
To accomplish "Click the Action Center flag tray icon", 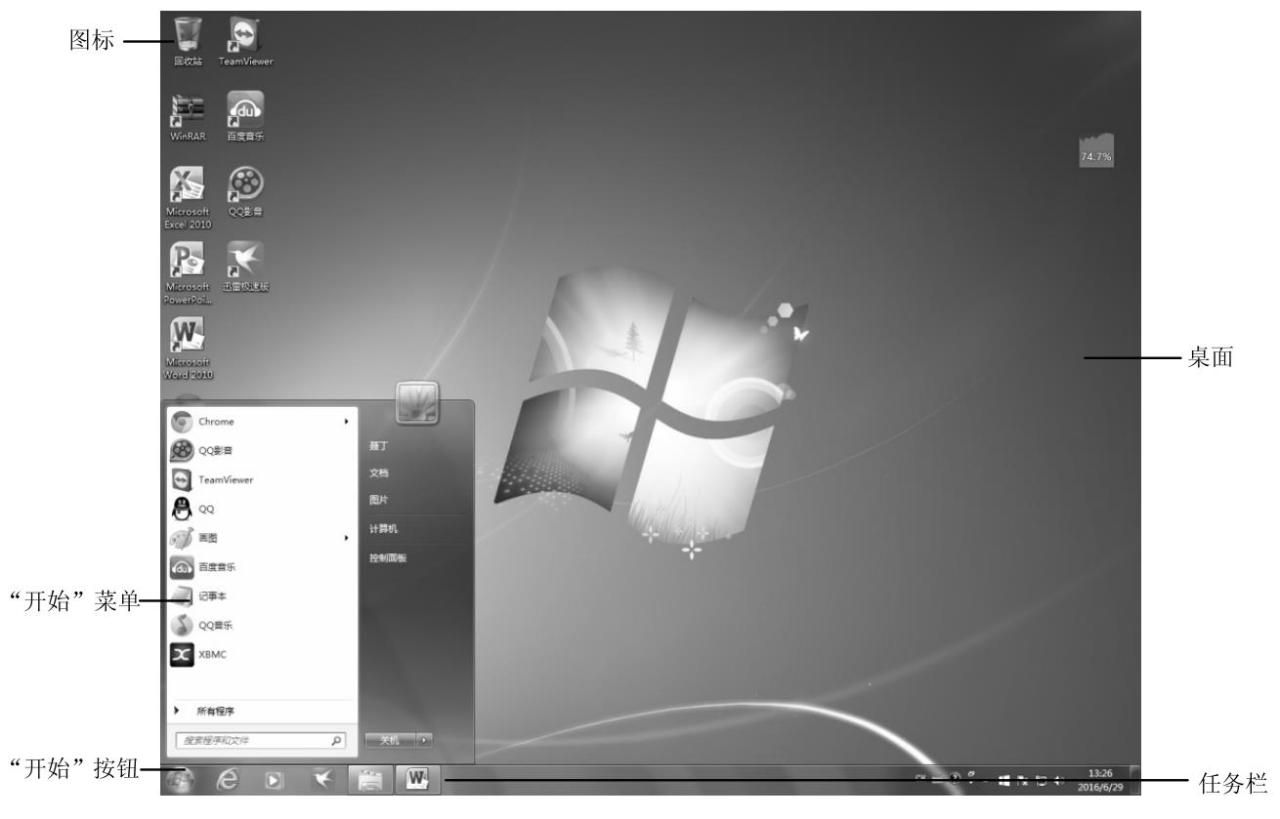I will click(x=1021, y=781).
